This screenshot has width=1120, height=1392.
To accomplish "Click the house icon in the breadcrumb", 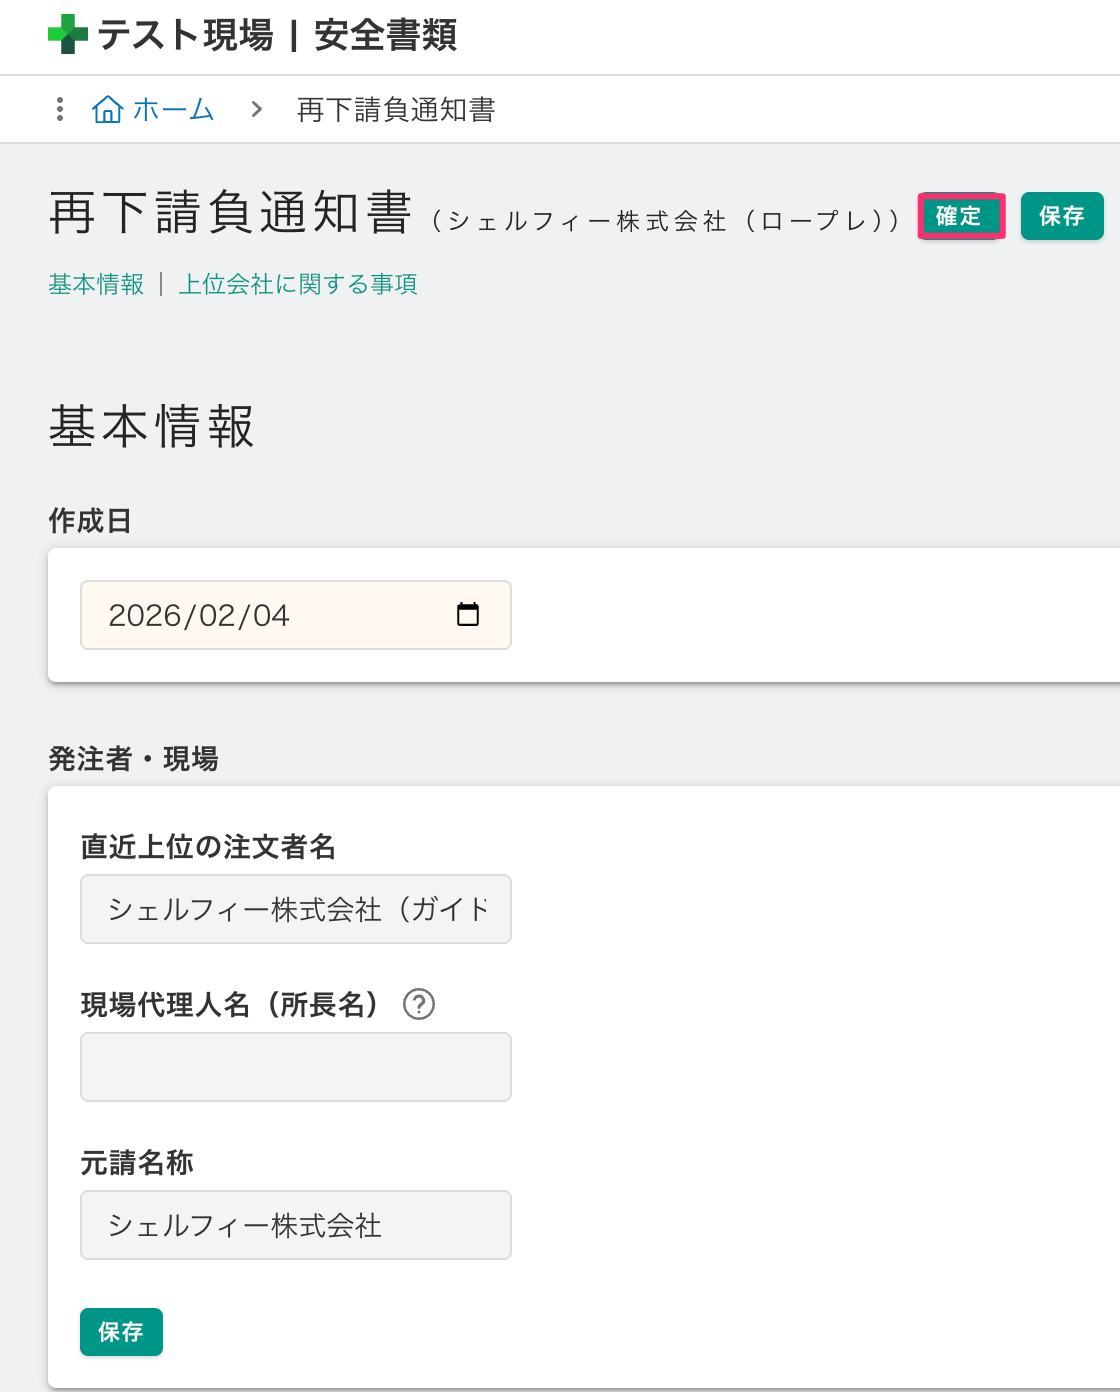I will tap(107, 109).
